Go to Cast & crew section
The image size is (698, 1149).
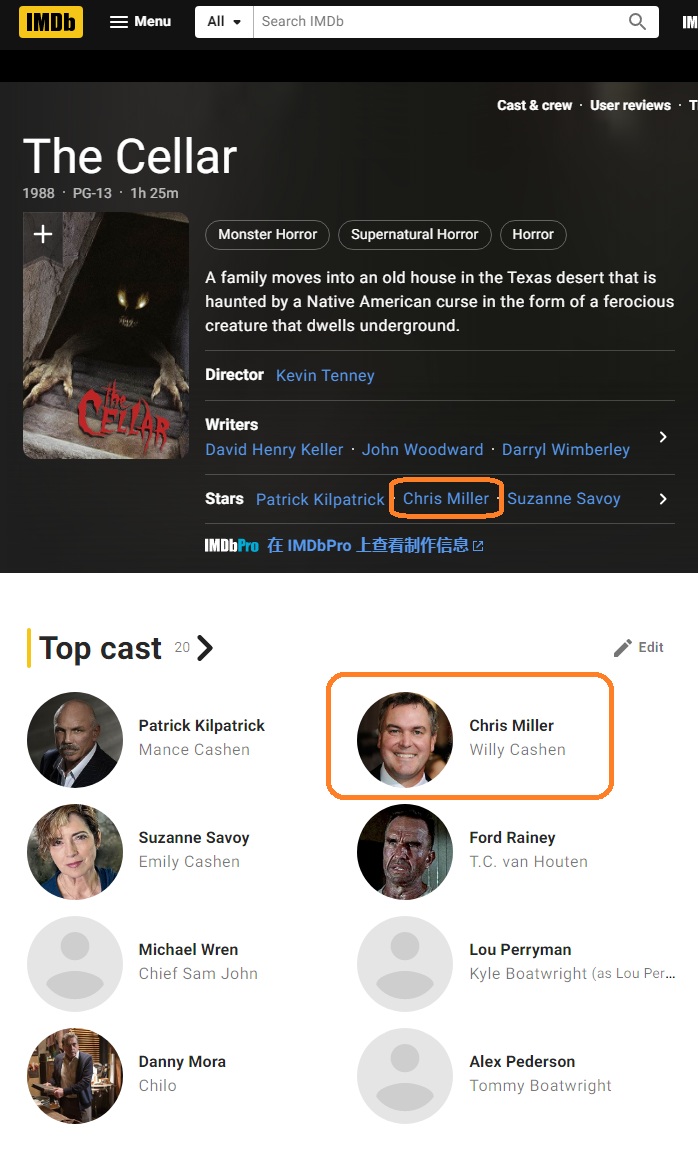pos(534,106)
